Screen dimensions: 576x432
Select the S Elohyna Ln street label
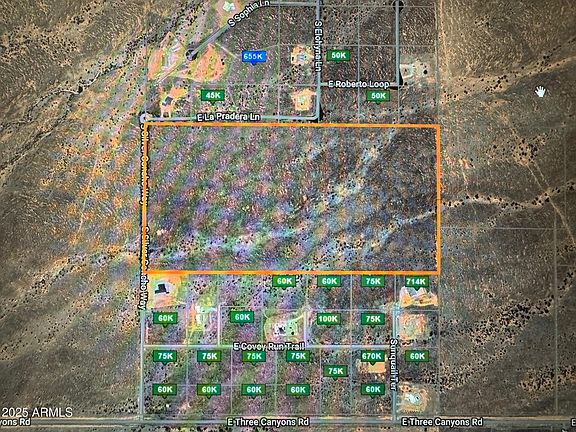click(x=318, y=46)
